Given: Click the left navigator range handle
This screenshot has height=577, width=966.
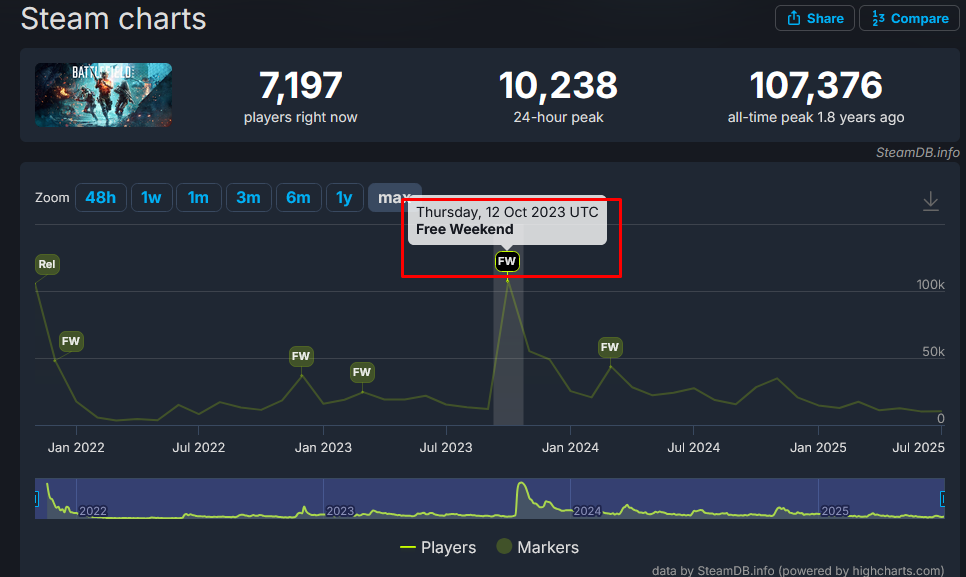Looking at the screenshot, I should click(36, 499).
